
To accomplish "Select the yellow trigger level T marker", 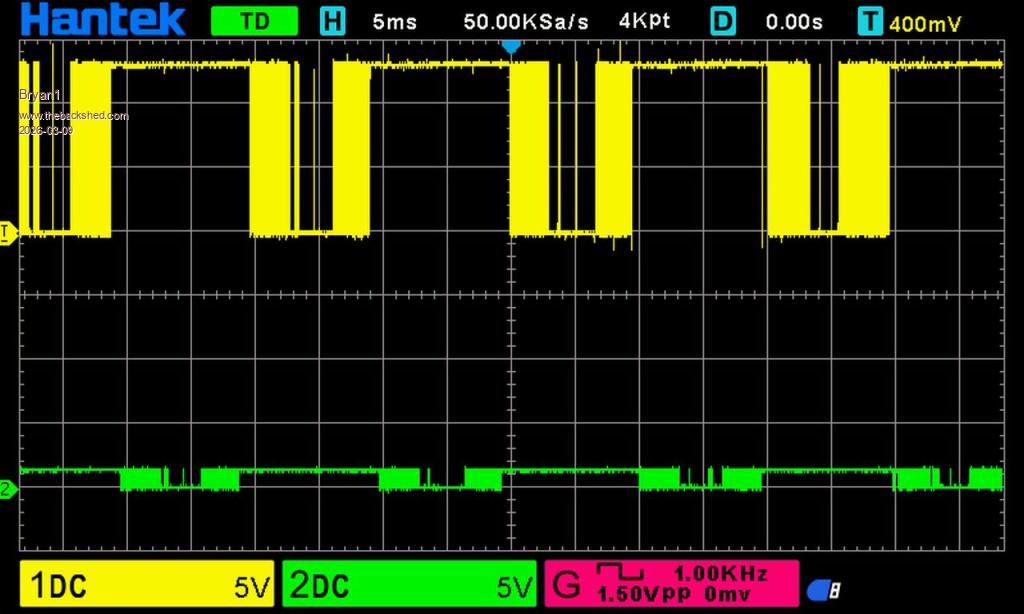I will coord(7,232).
